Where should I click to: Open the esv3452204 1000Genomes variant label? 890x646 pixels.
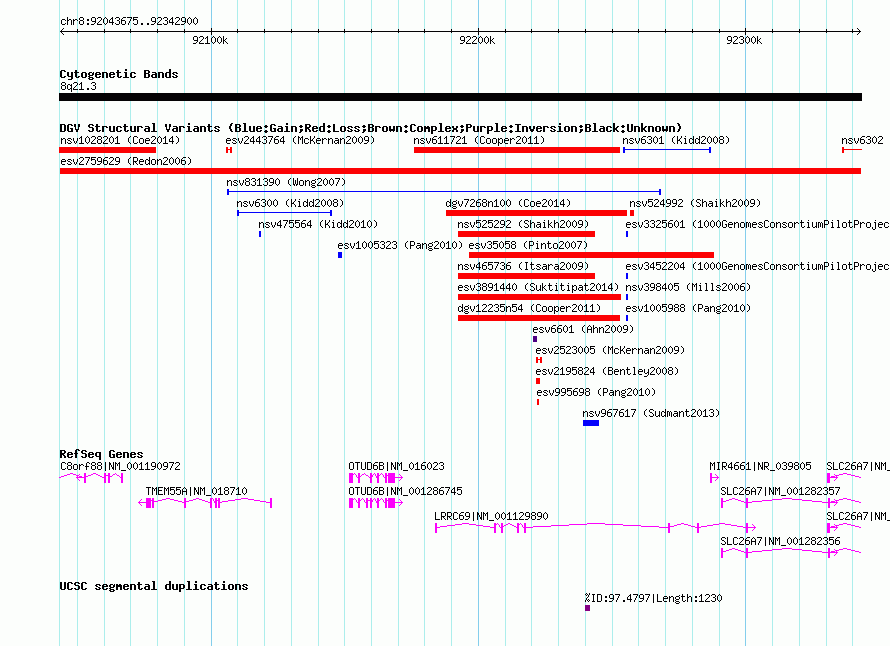(757, 266)
